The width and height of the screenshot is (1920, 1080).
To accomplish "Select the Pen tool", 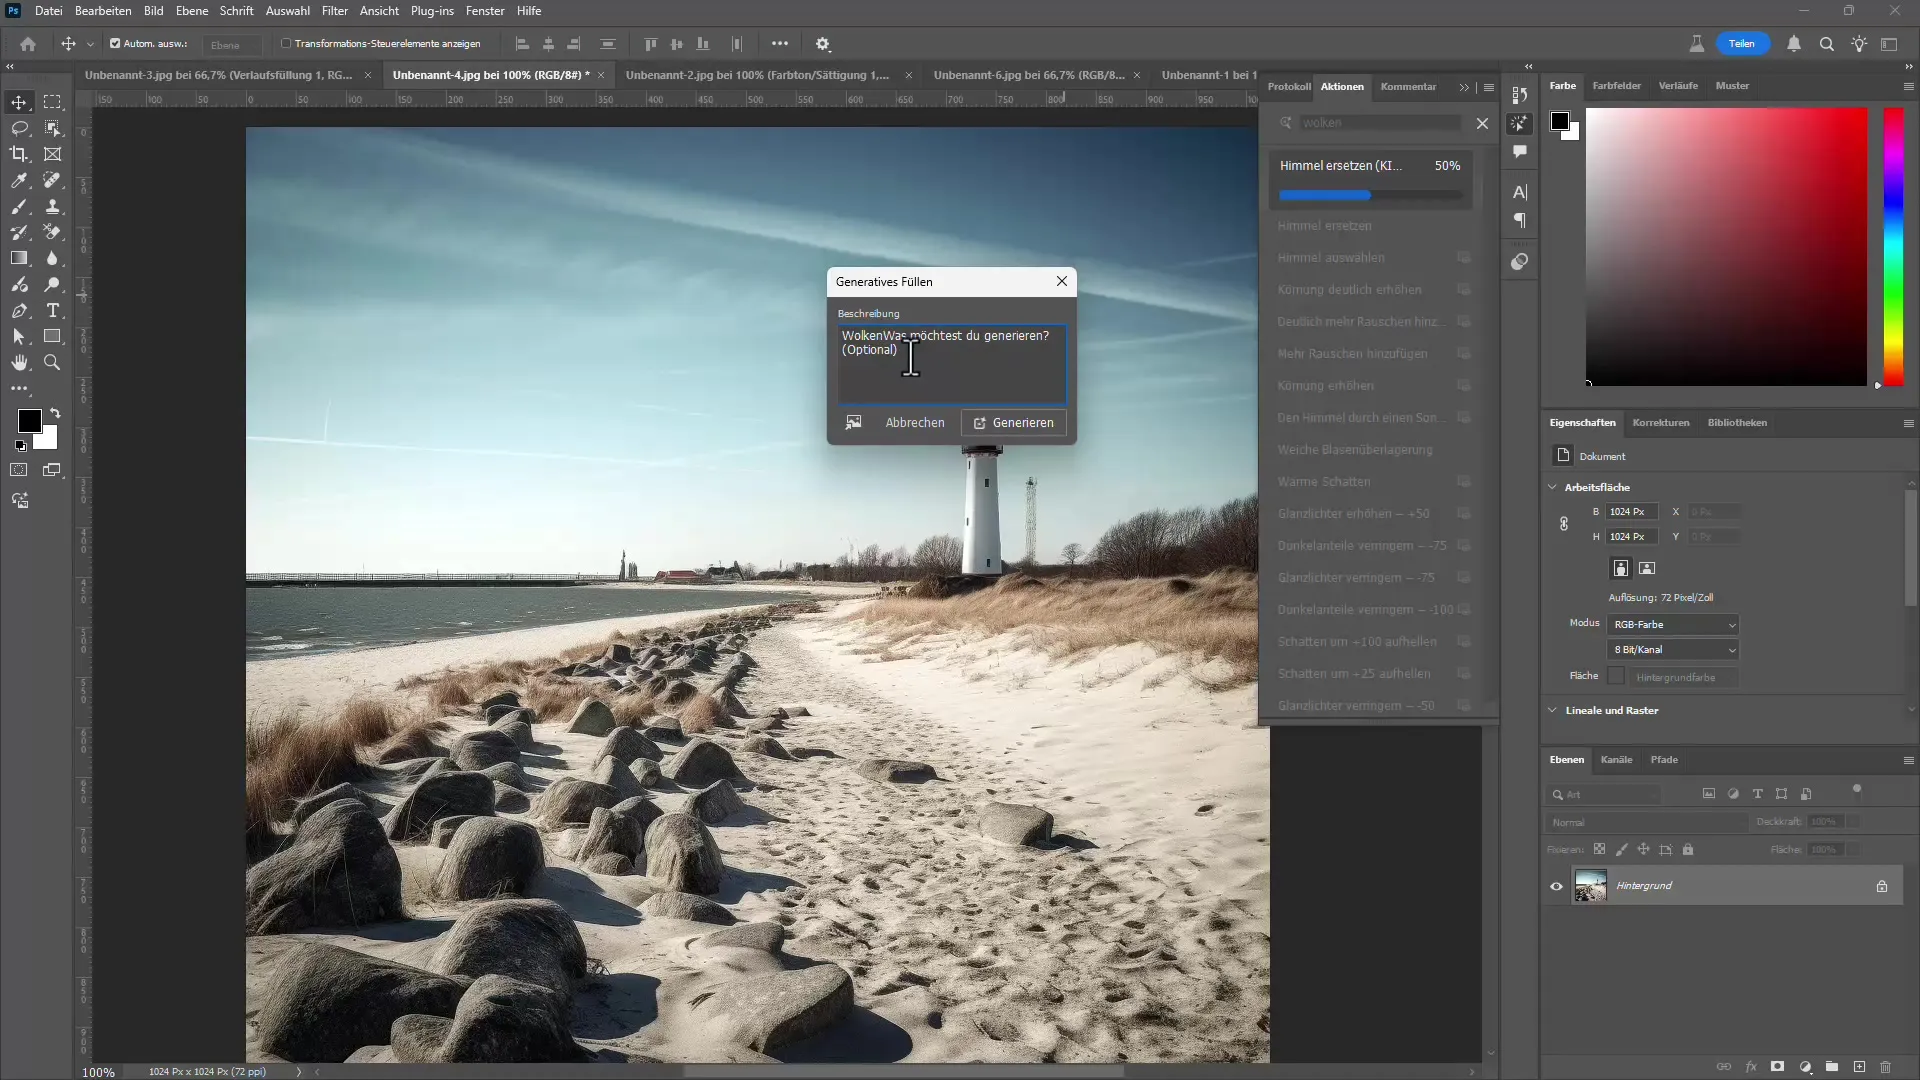I will 19,311.
